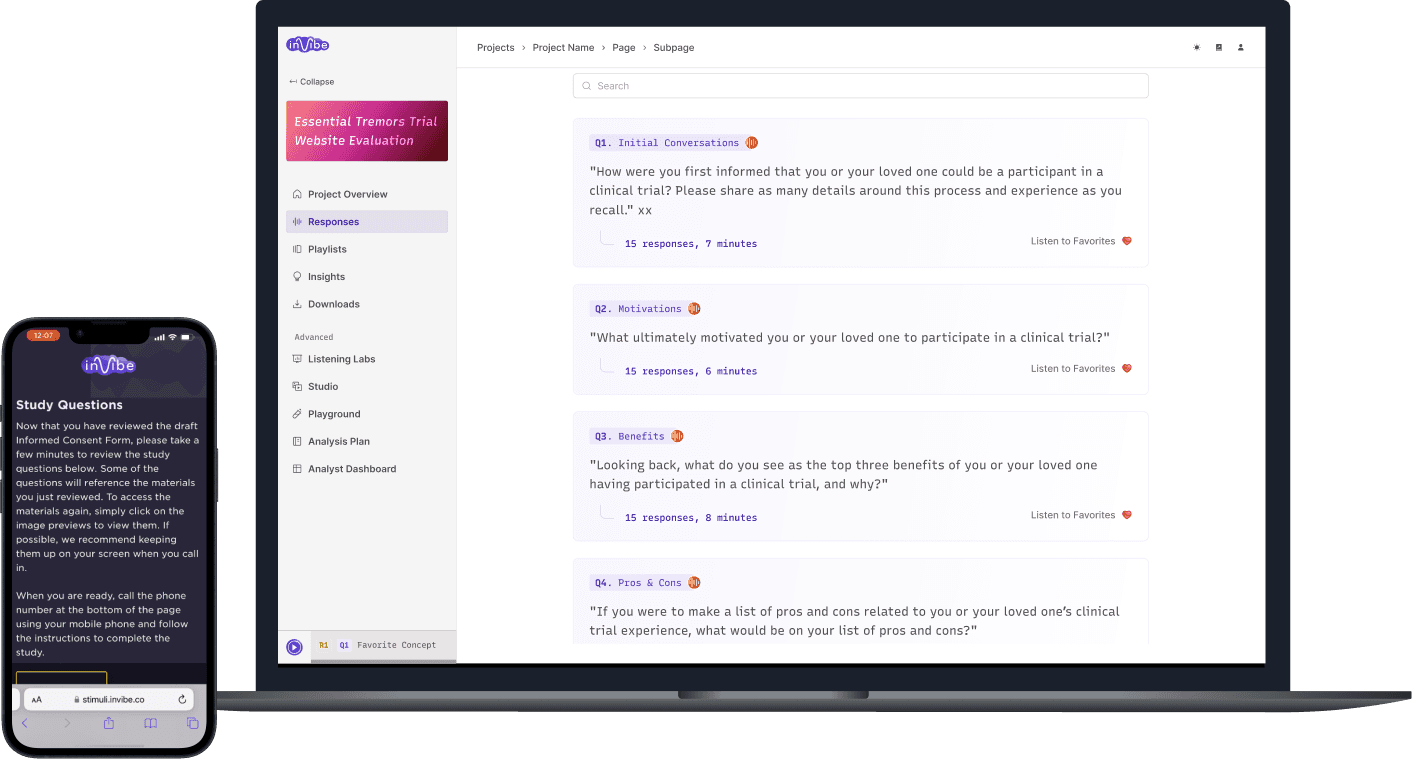This screenshot has width=1412, height=759.
Task: Expand the Q1 chip in the player bar
Action: pyautogui.click(x=344, y=645)
